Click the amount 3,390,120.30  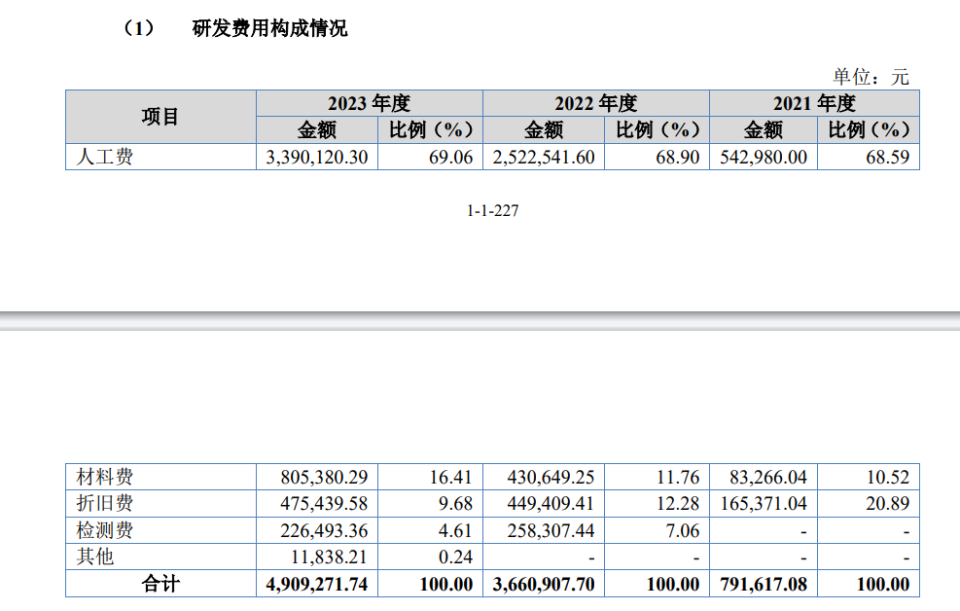(317, 157)
